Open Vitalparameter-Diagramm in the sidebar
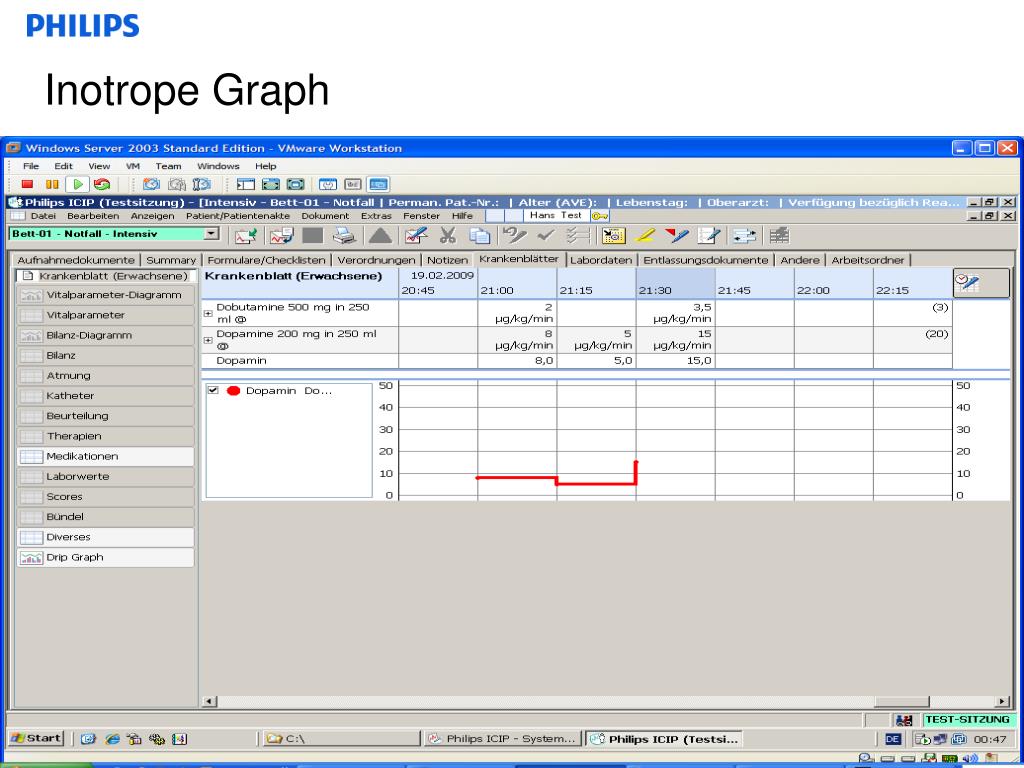Image resolution: width=1024 pixels, height=768 pixels. point(105,295)
